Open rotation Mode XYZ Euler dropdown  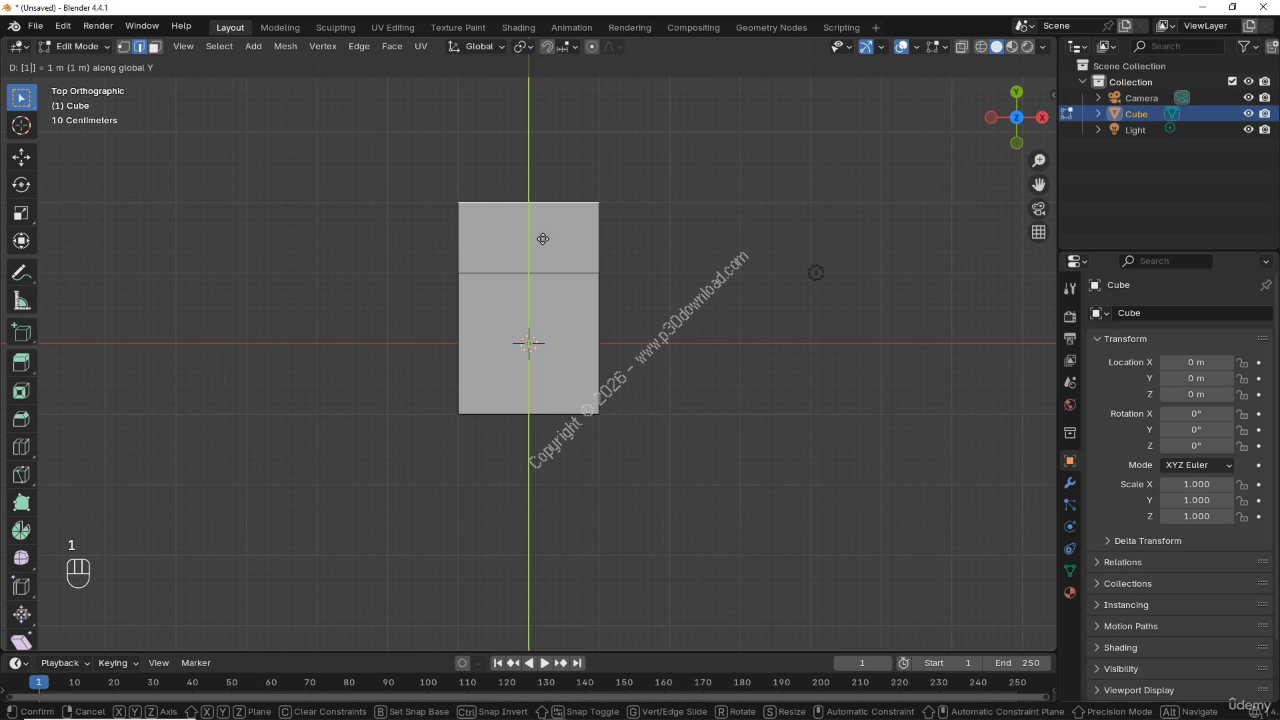[1197, 465]
